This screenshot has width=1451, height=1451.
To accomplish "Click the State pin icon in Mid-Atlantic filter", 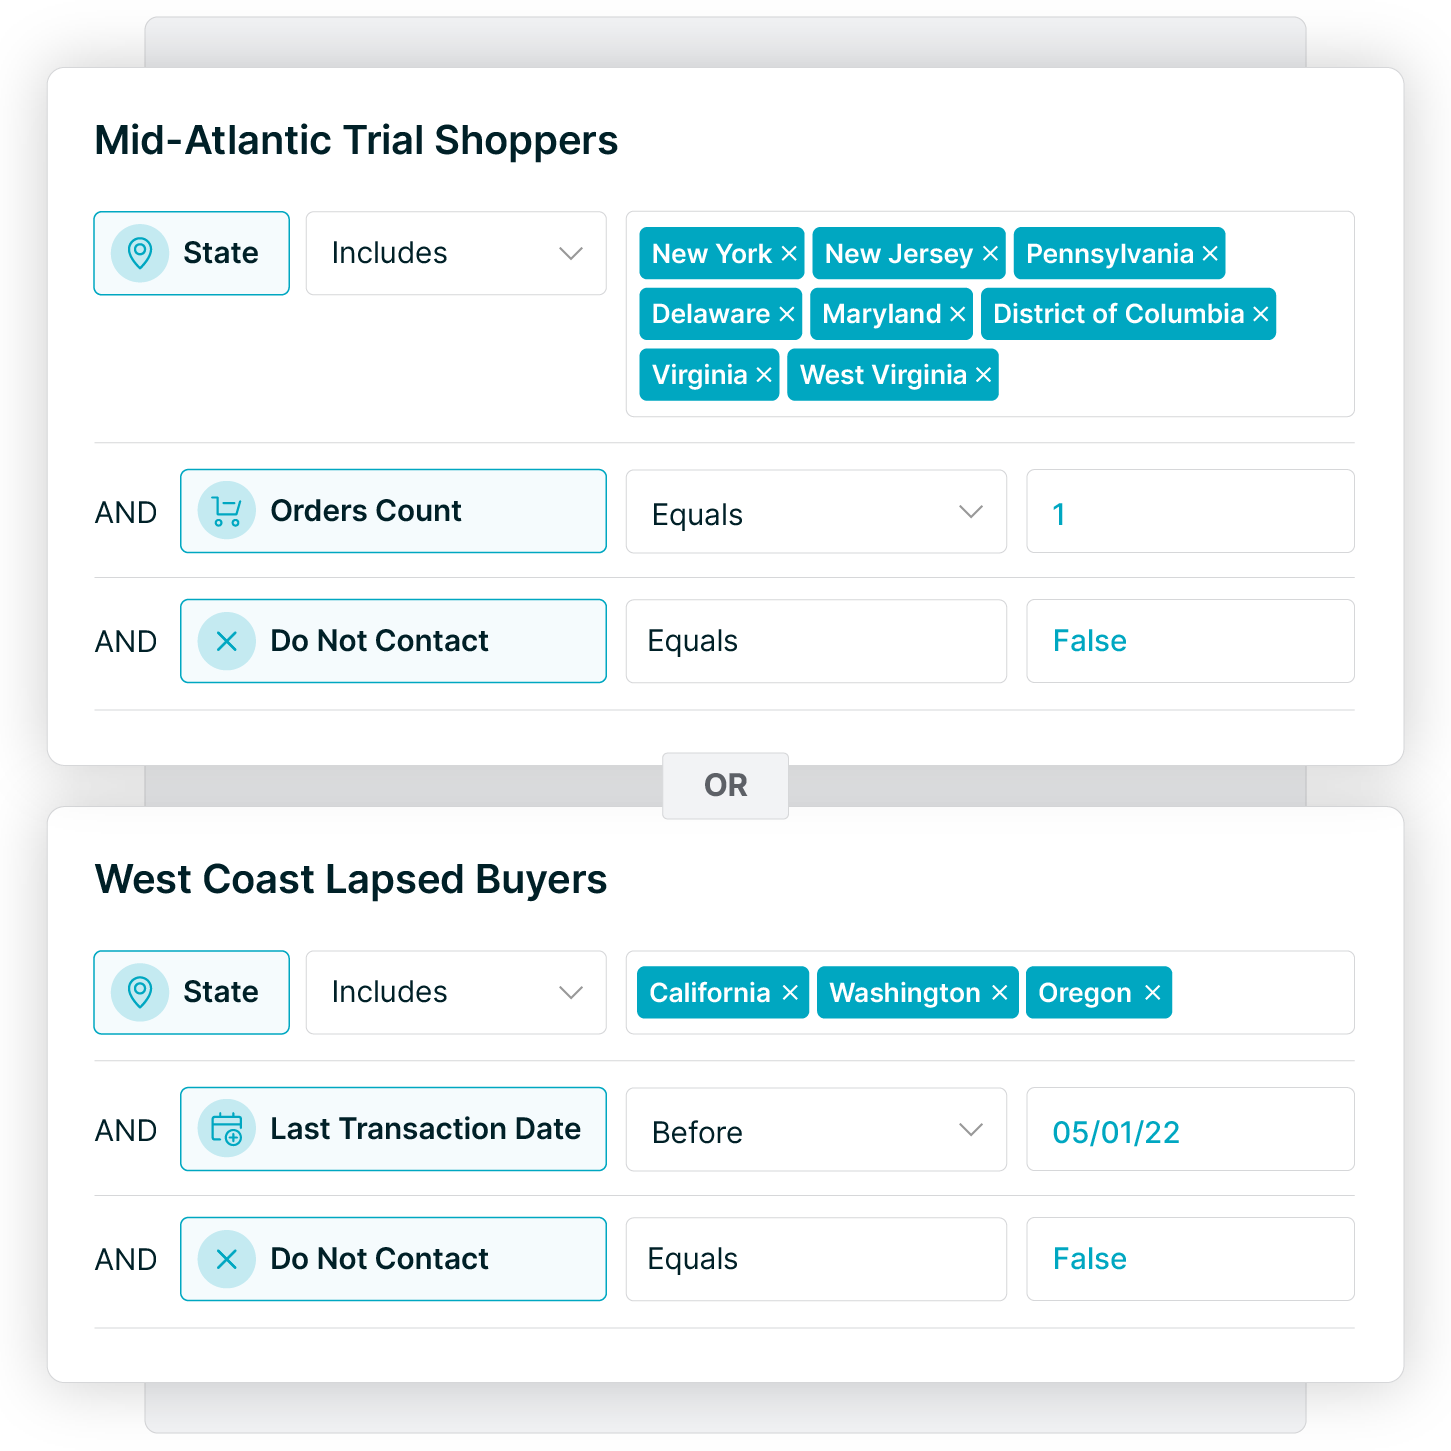I will 140,253.
